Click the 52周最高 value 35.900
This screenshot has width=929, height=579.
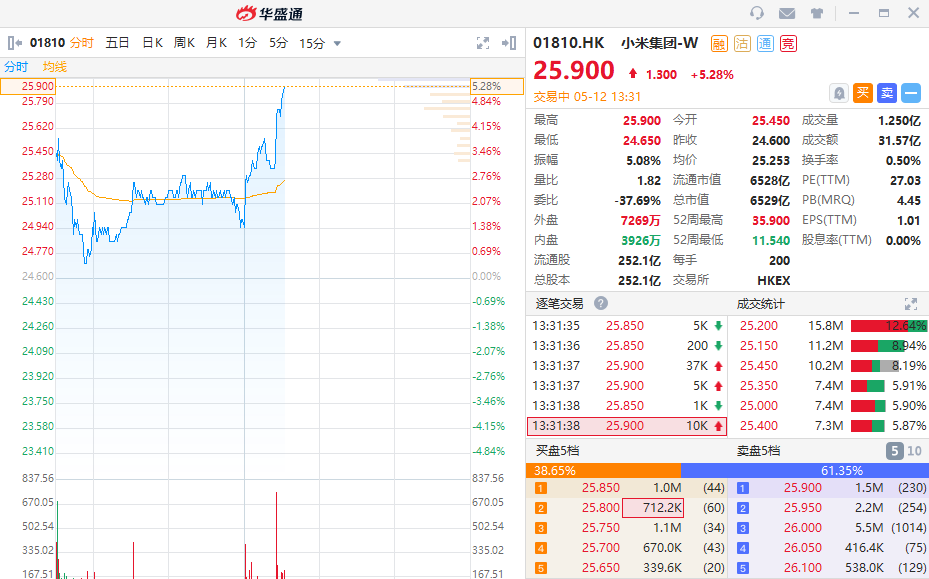click(x=771, y=220)
